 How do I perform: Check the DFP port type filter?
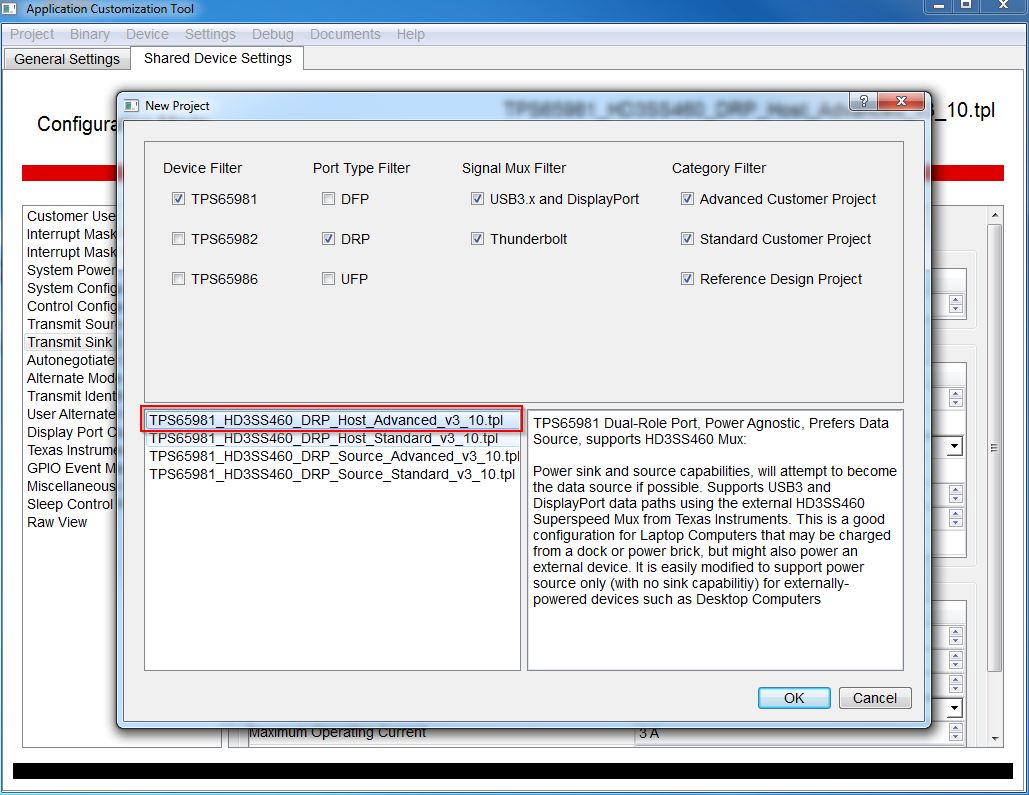[328, 199]
